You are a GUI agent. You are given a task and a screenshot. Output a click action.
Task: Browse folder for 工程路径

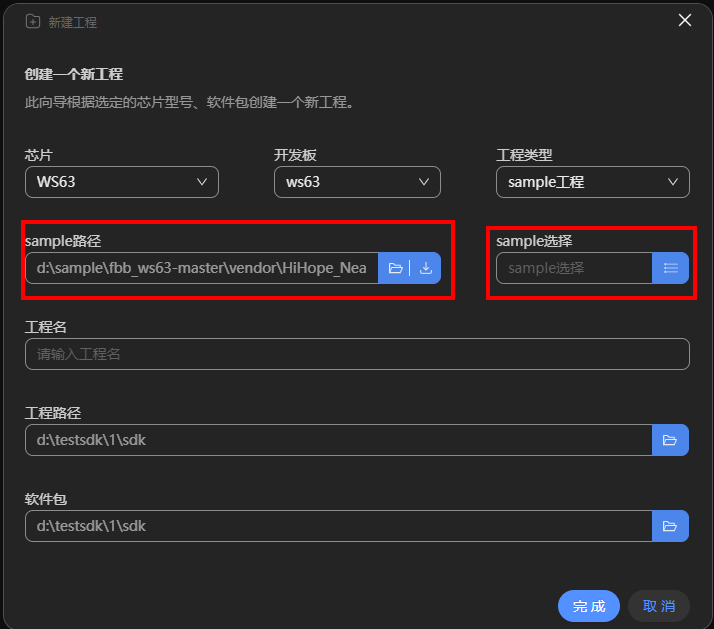point(670,440)
